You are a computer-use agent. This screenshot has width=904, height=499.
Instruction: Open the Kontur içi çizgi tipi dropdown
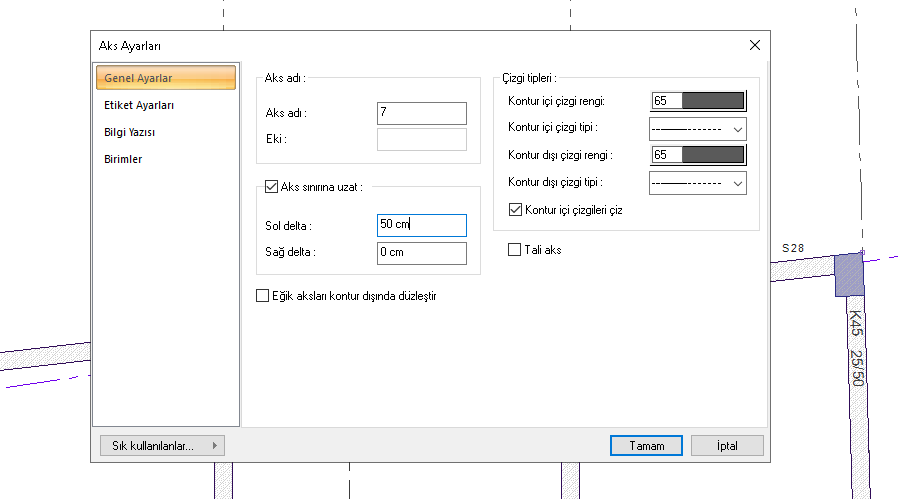tap(698, 129)
